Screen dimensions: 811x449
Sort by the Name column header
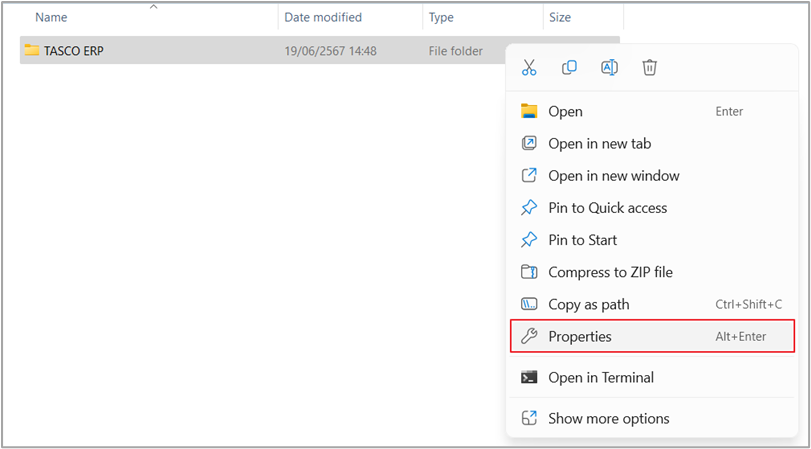pyautogui.click(x=51, y=18)
